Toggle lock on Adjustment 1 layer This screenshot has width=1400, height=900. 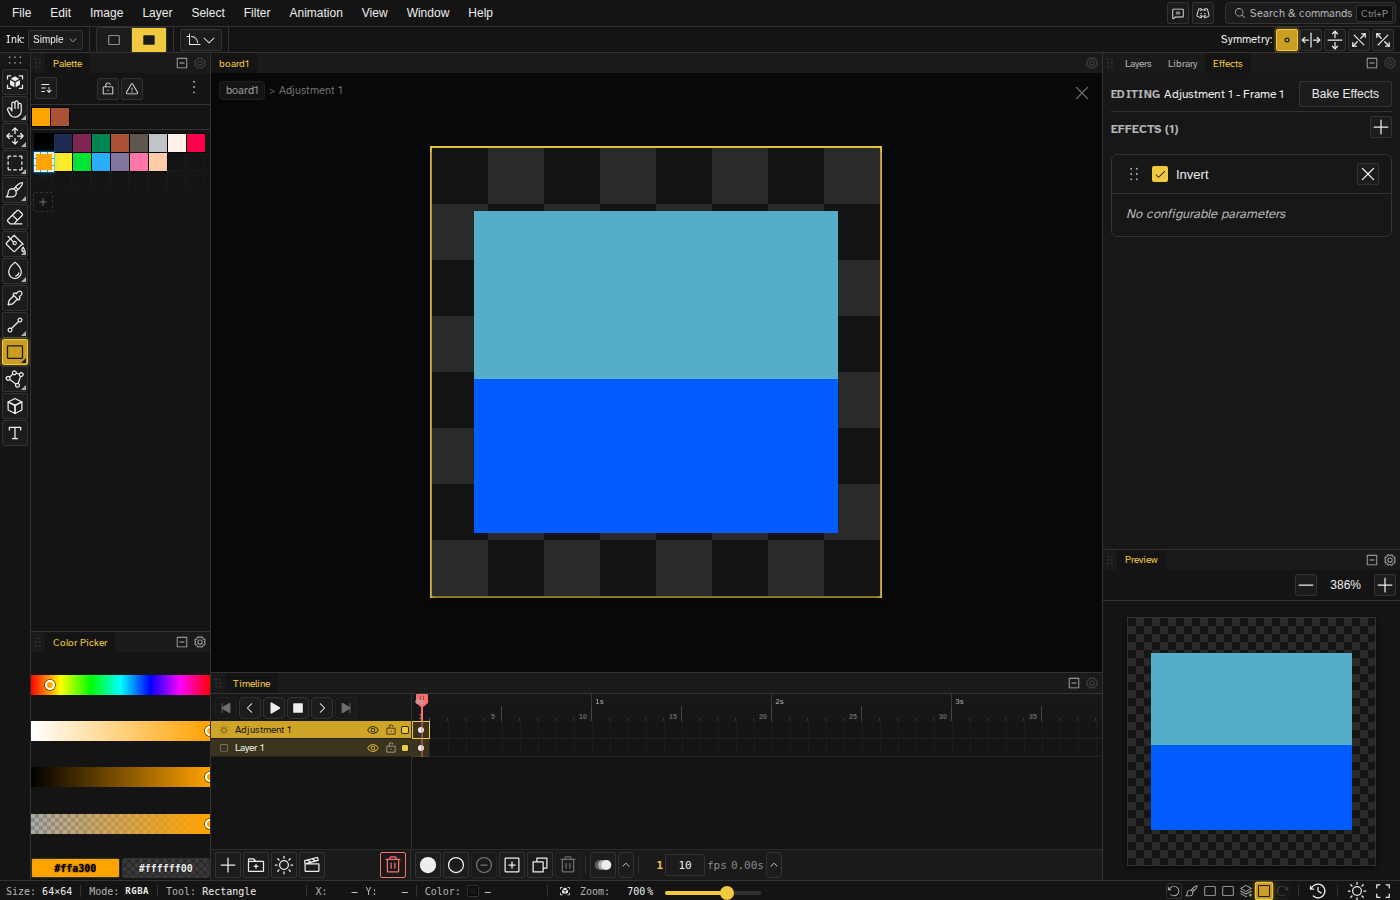click(391, 730)
